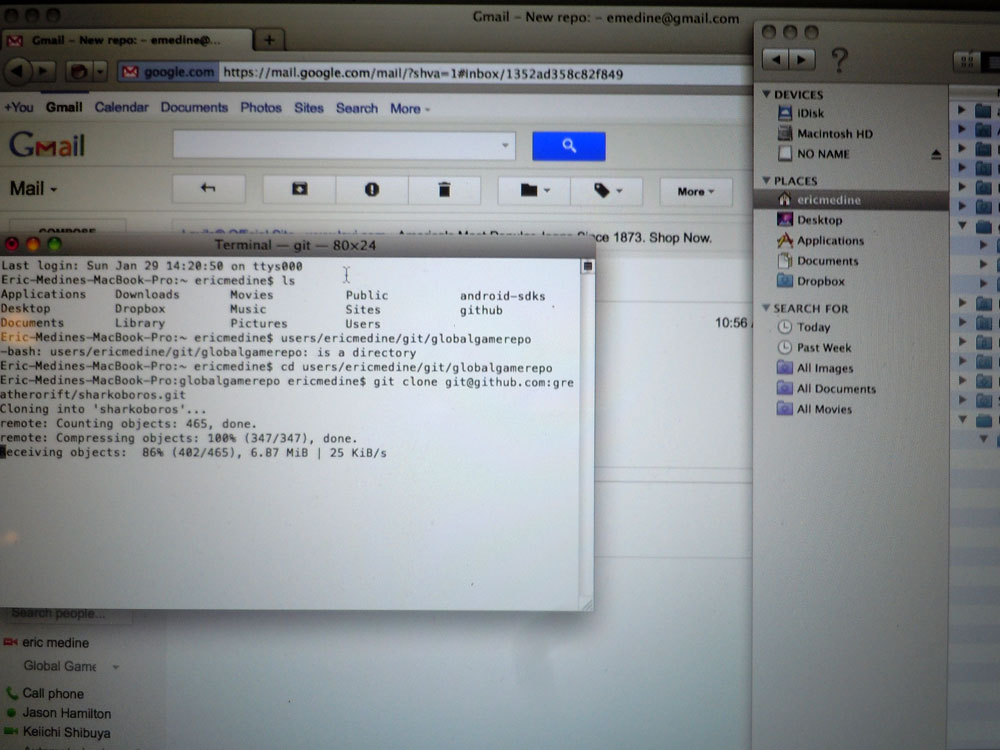Collapse the SEARCH FOR section in Finder
Screen dimensions: 1000x750
(767, 308)
